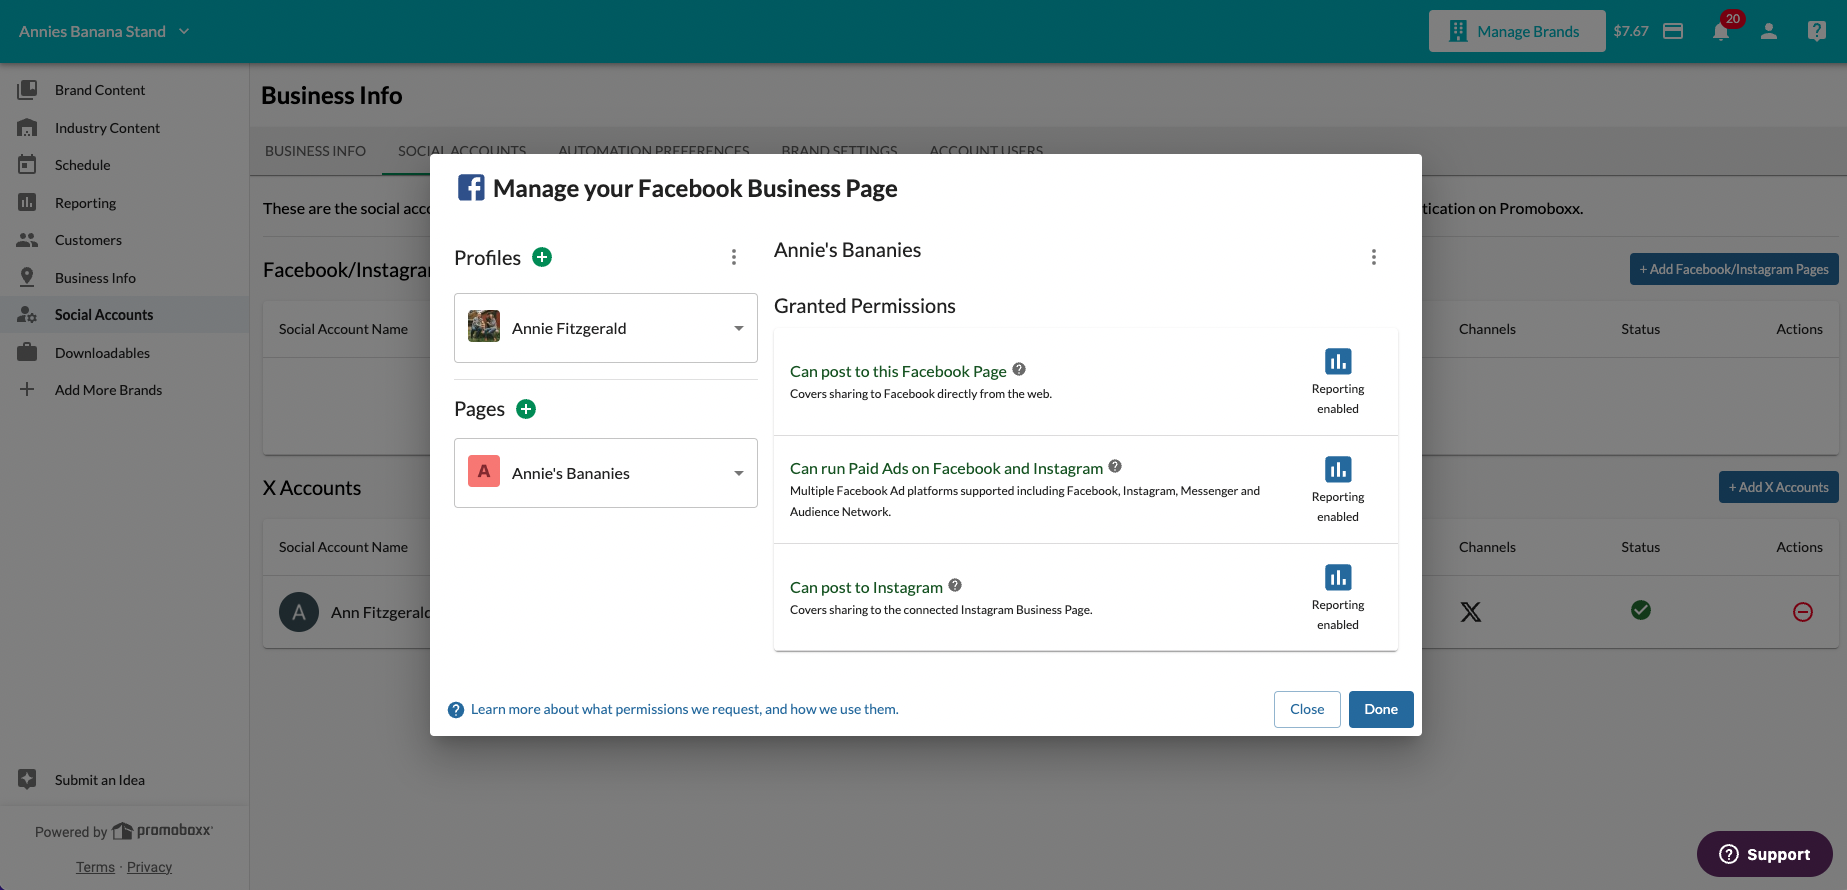
Task: Open Learn more about permissions link
Action: 685,709
